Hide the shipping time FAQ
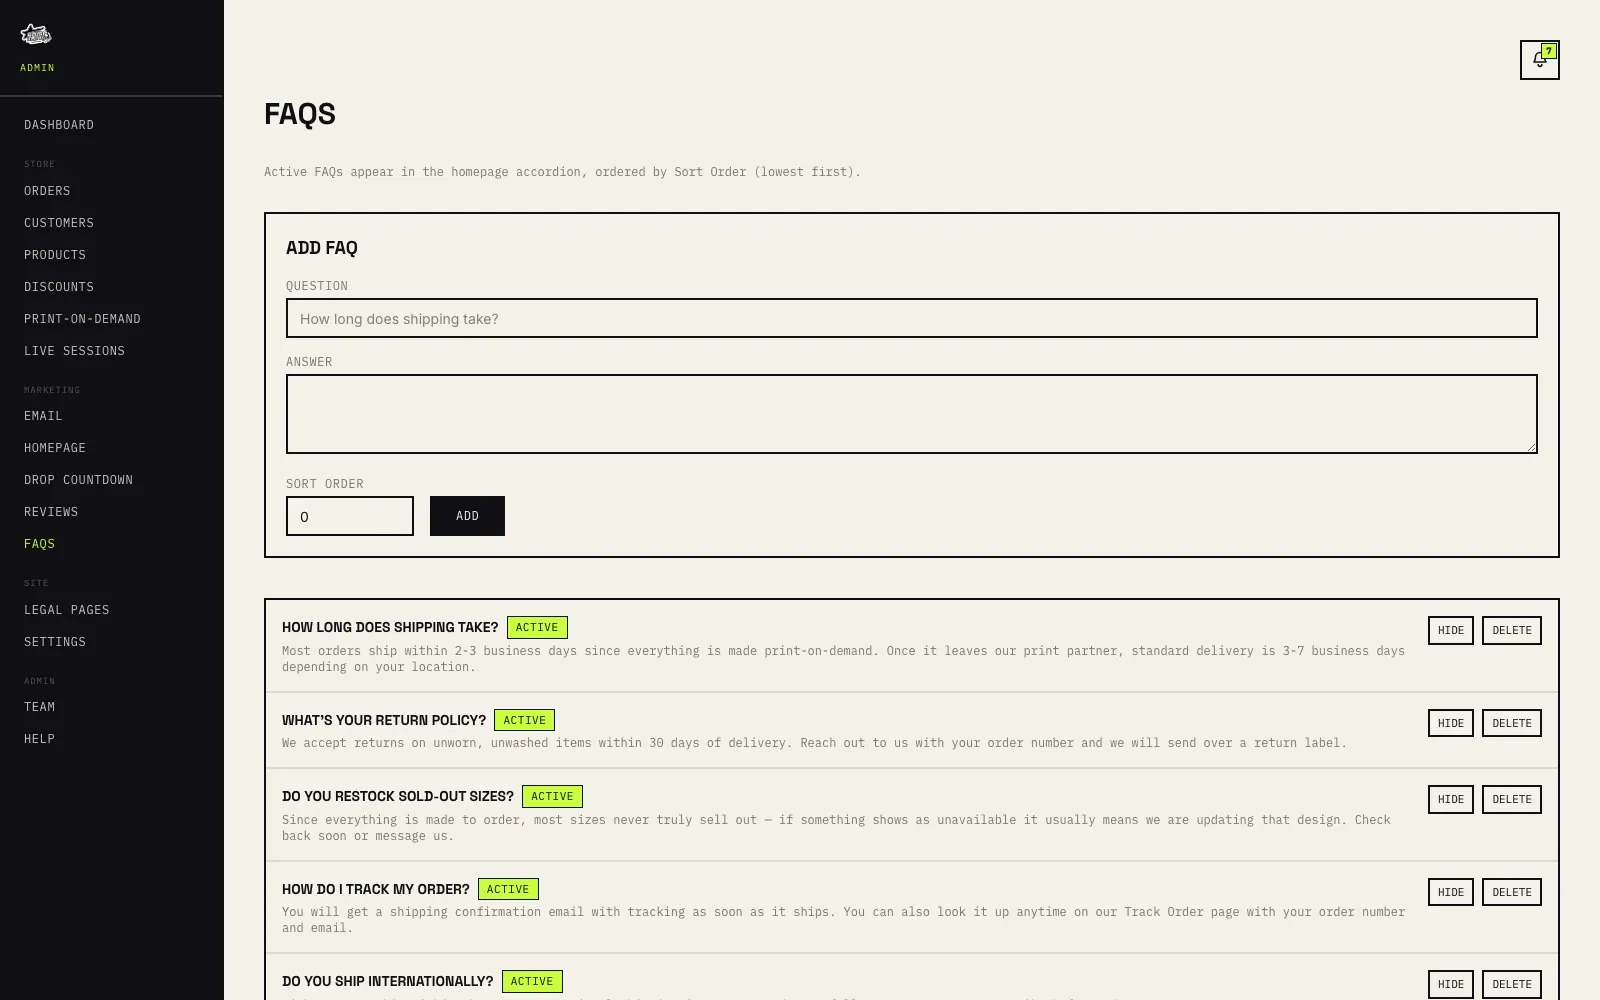The image size is (1600, 1000). pos(1450,630)
